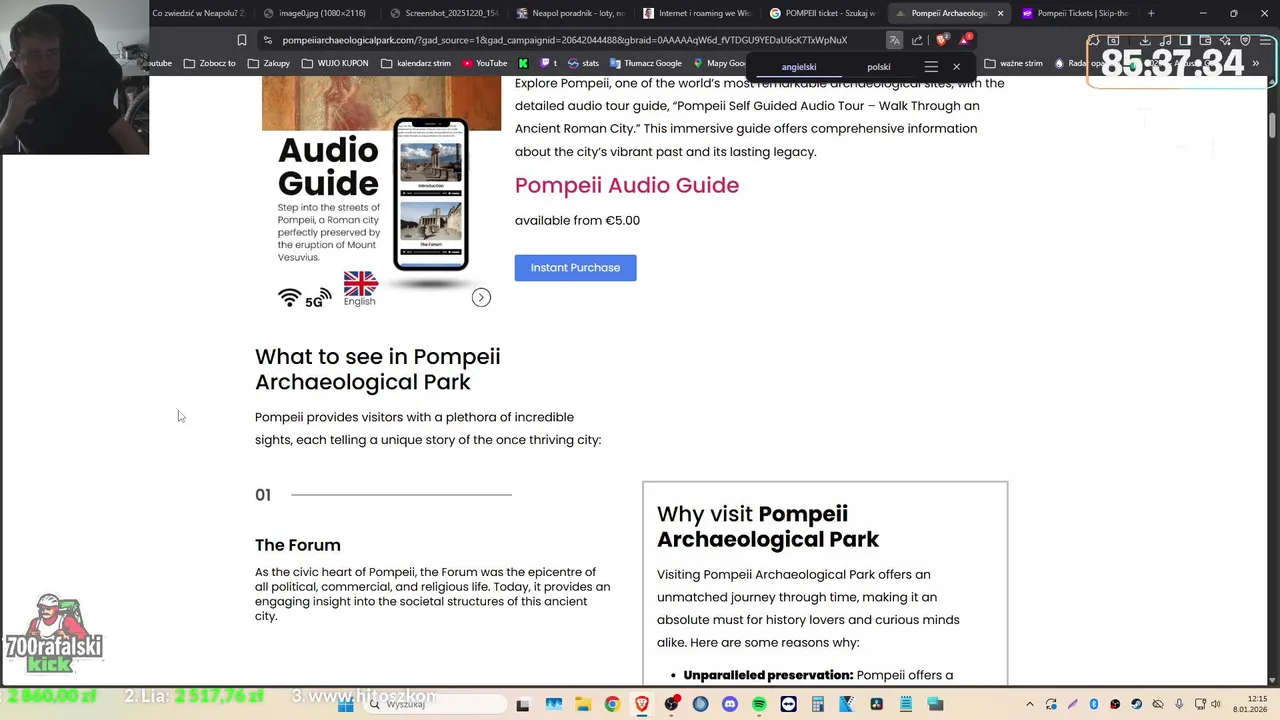Click the translate page icon in the address bar

(x=894, y=40)
